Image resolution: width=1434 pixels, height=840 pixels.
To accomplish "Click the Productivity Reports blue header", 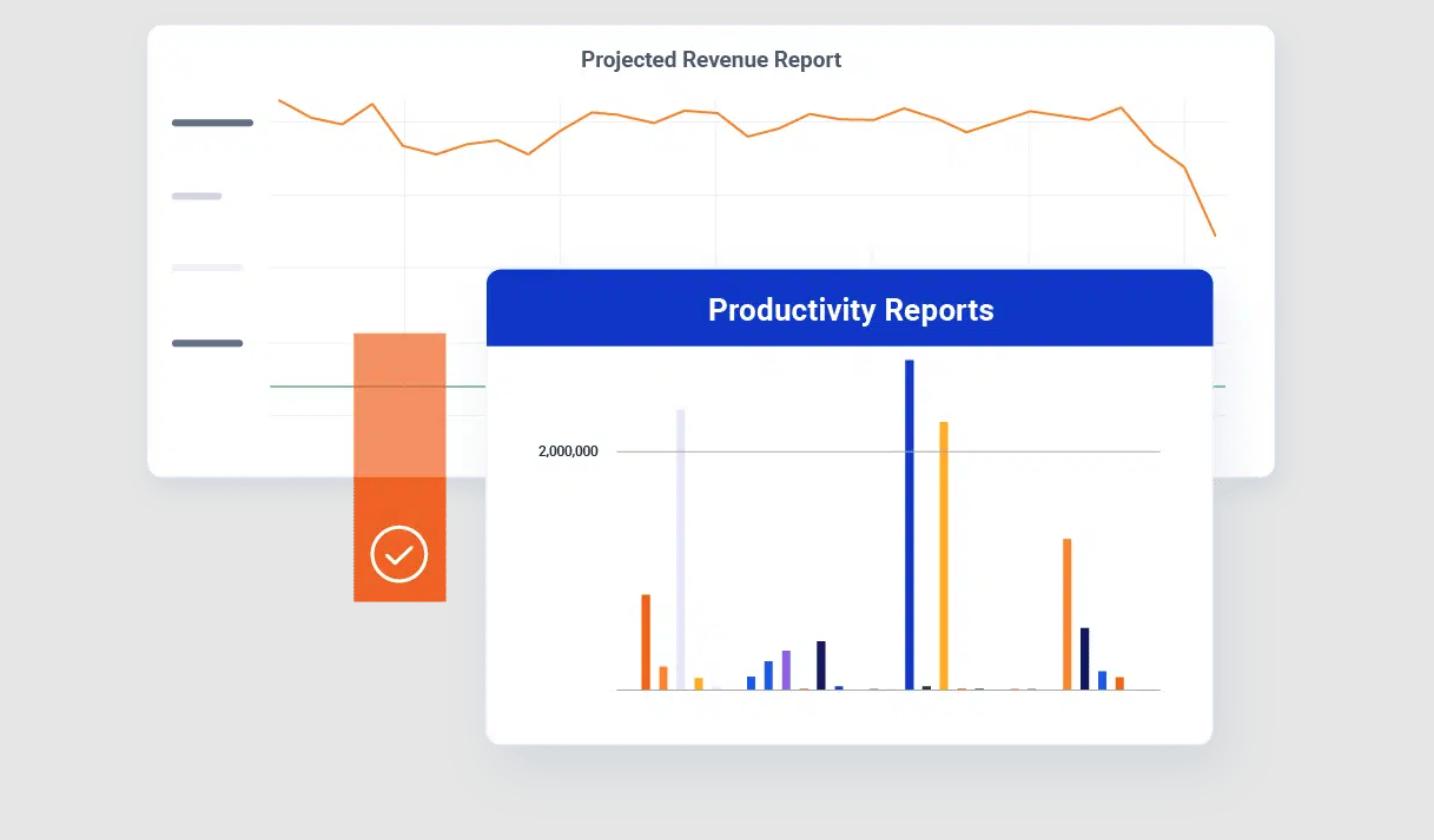I will point(849,309).
